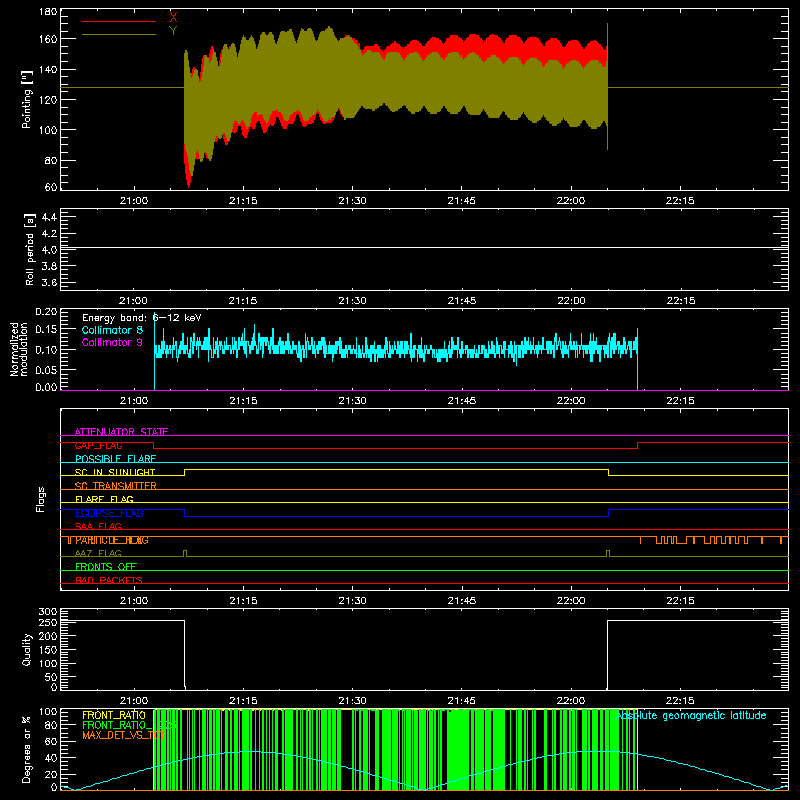Screen dimensions: 800x800
Task: Click the SC_IN_SUNLIGHT falling step near 22:05
Action: (x=609, y=472)
